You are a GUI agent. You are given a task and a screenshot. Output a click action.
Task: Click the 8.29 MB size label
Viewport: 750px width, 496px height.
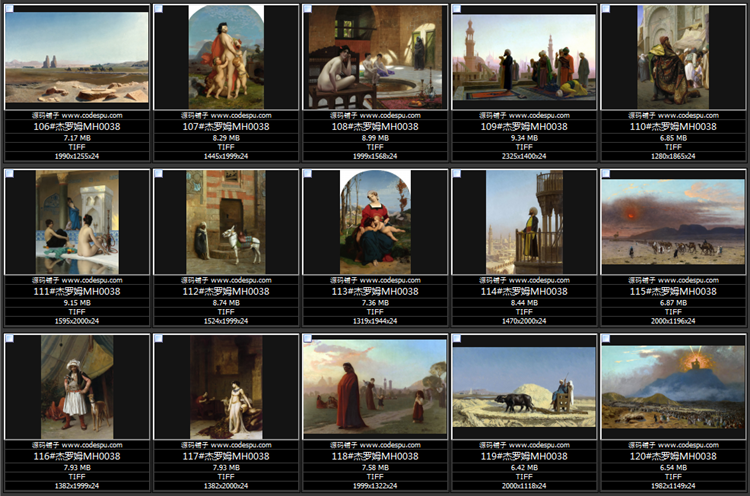[226, 138]
